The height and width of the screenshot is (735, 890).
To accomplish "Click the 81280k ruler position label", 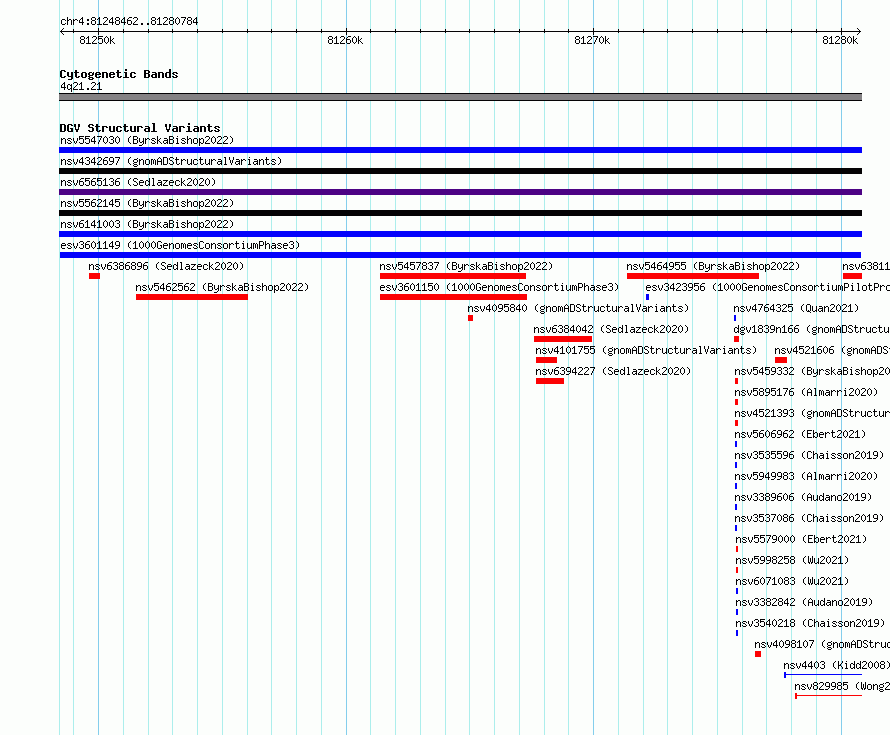I will click(x=840, y=40).
